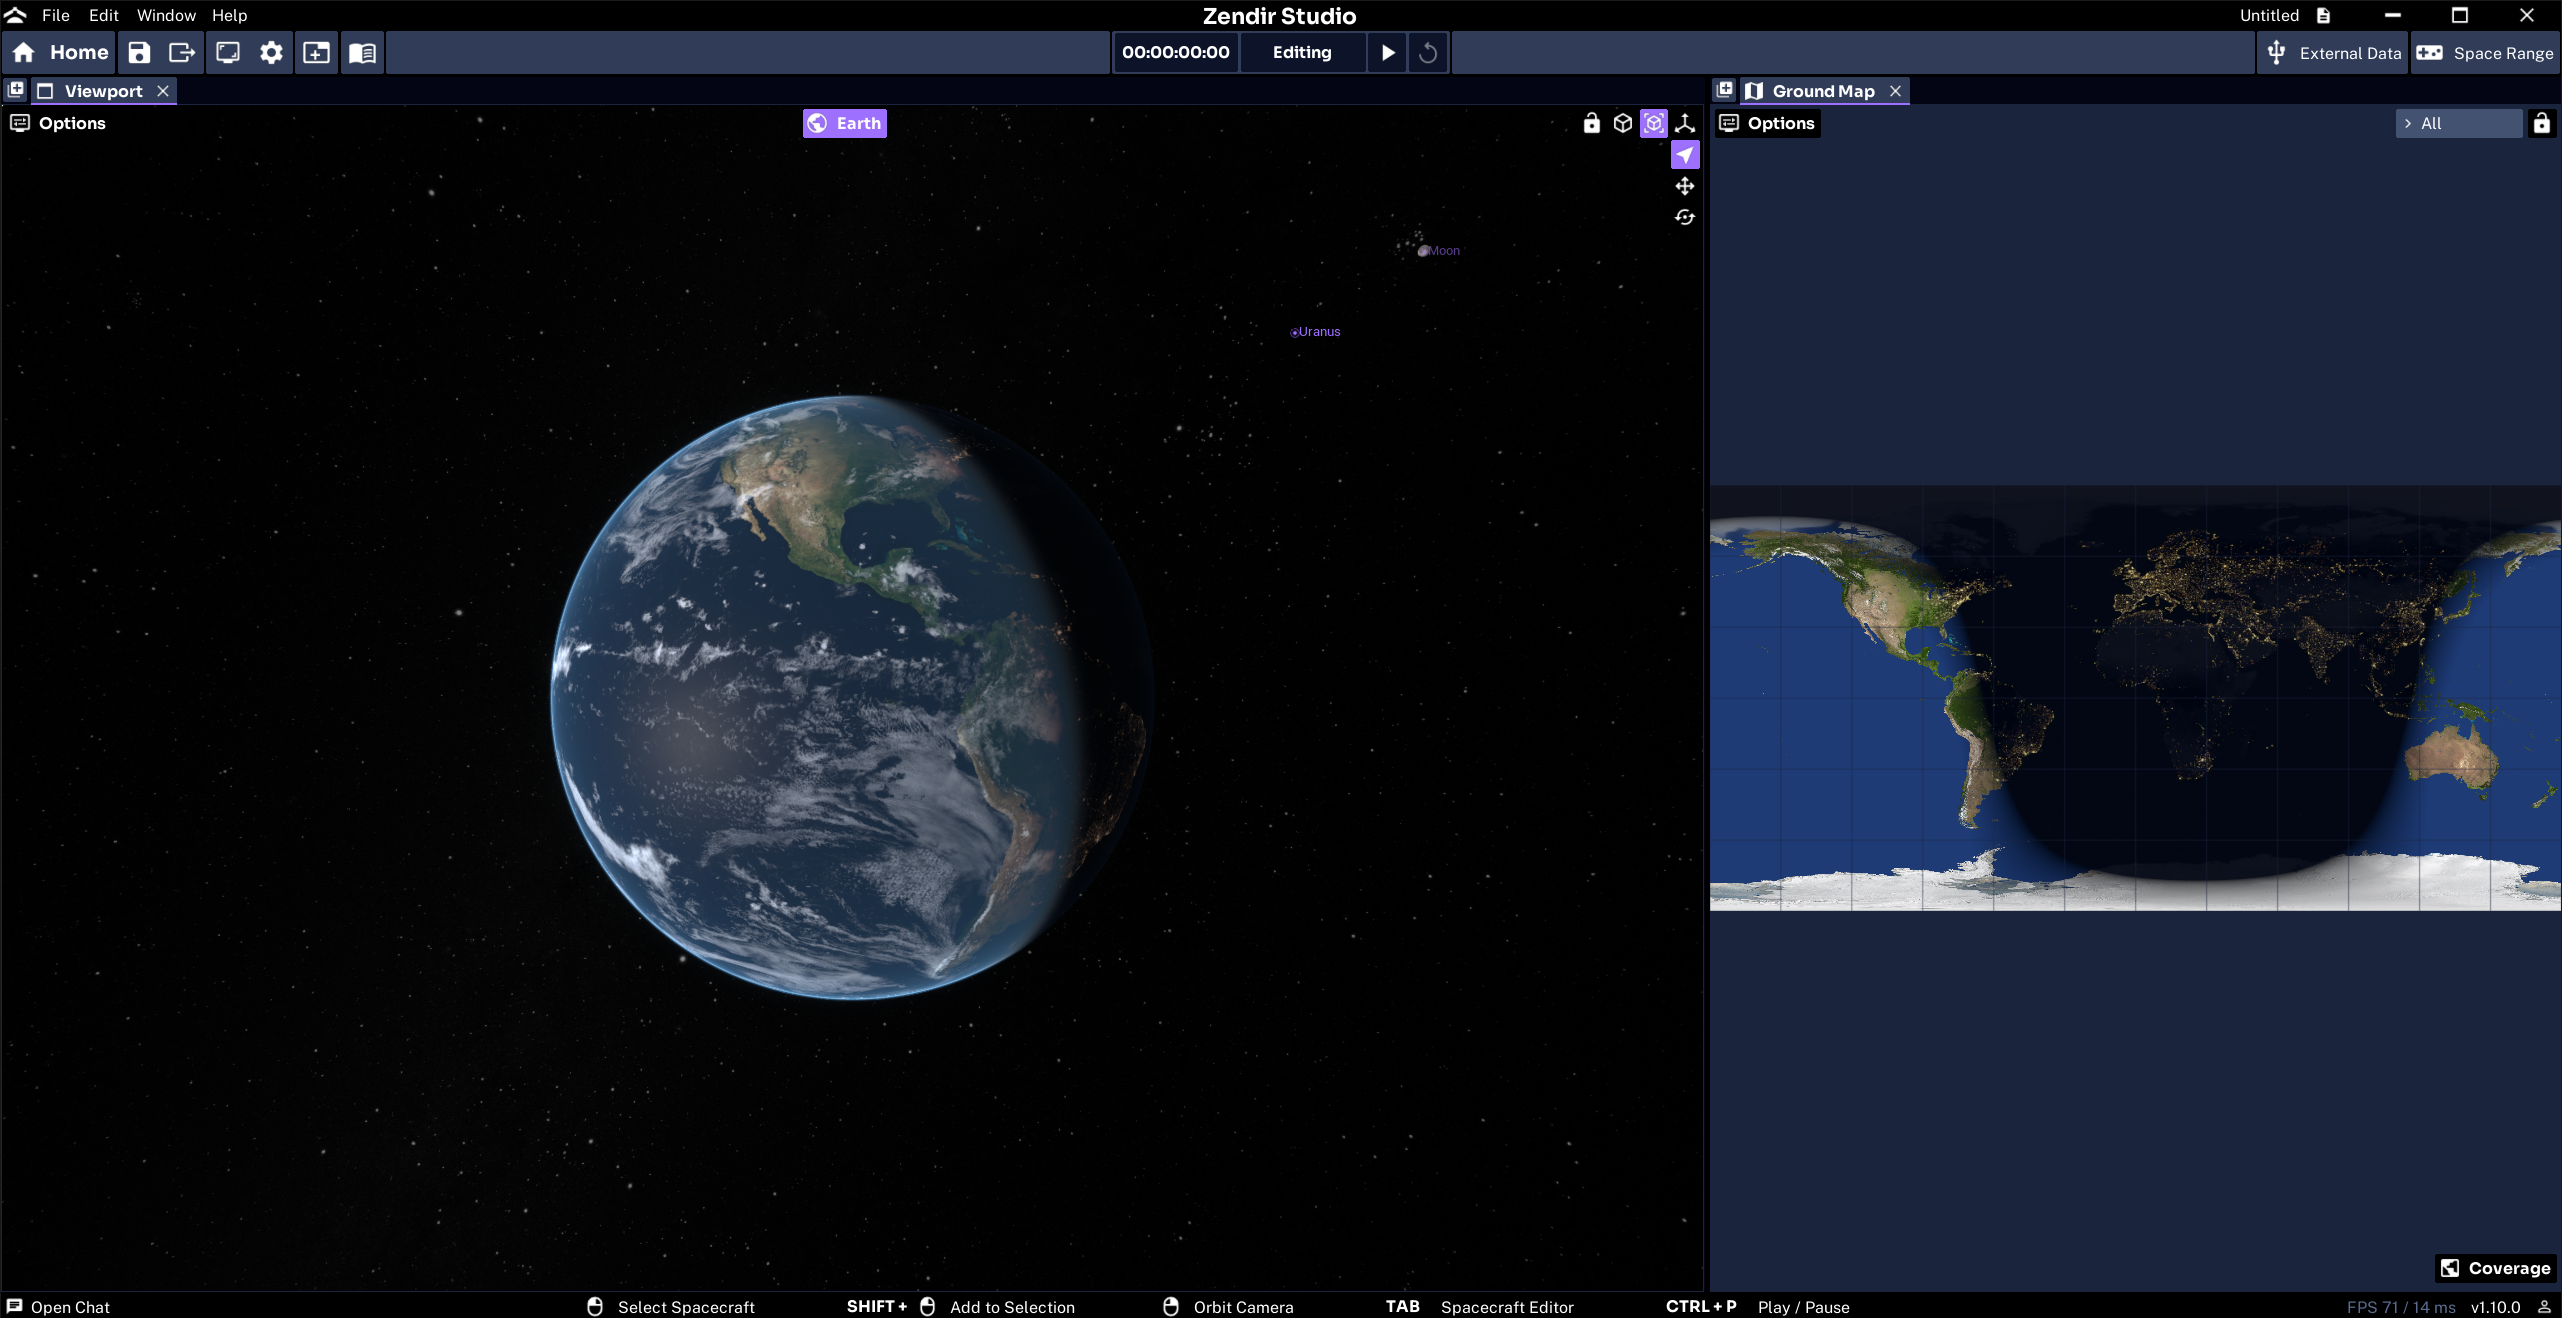The width and height of the screenshot is (2562, 1318).
Task: Open Chat from the status bar
Action: pos(58,1307)
